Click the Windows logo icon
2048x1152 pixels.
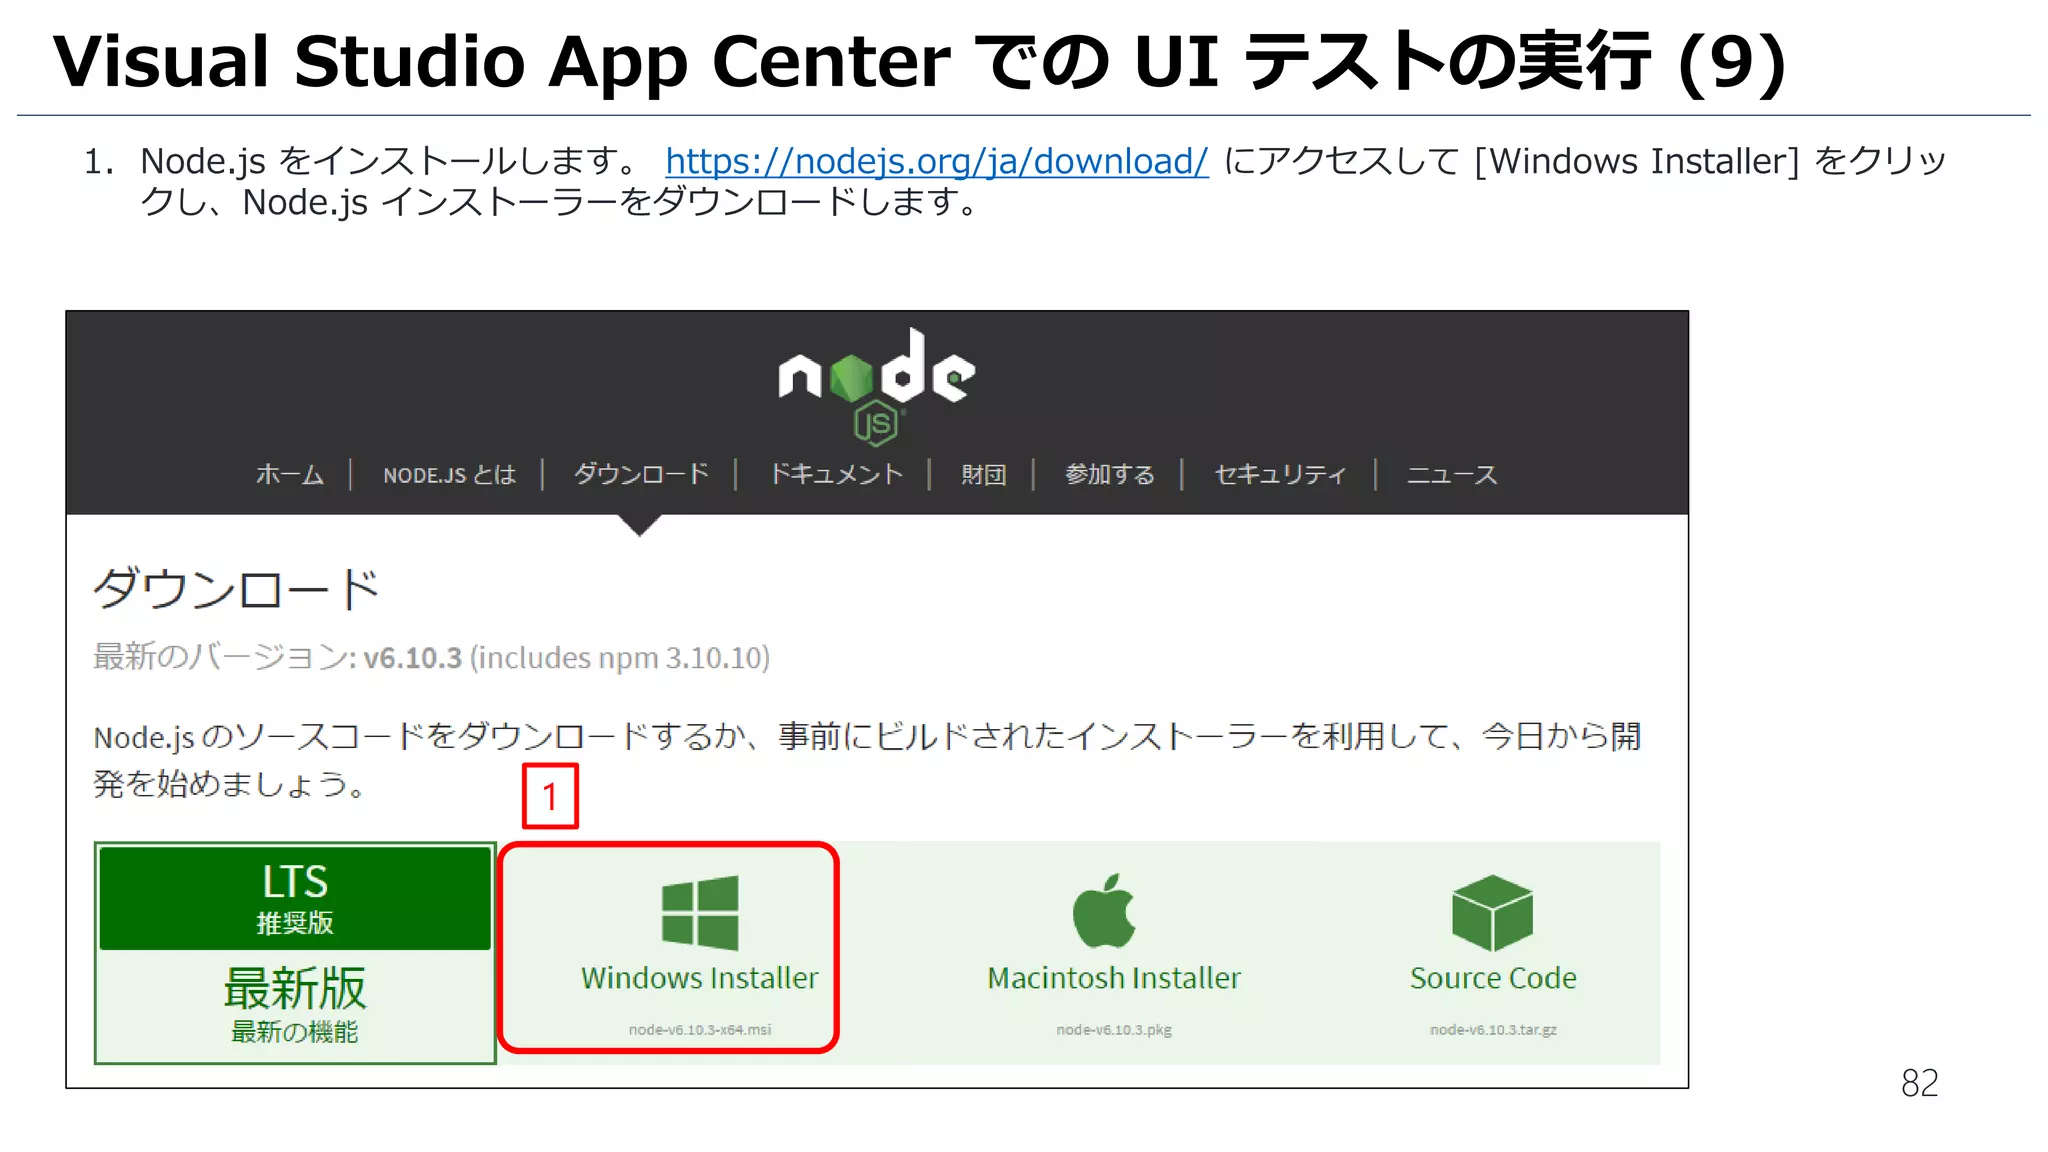(x=700, y=913)
